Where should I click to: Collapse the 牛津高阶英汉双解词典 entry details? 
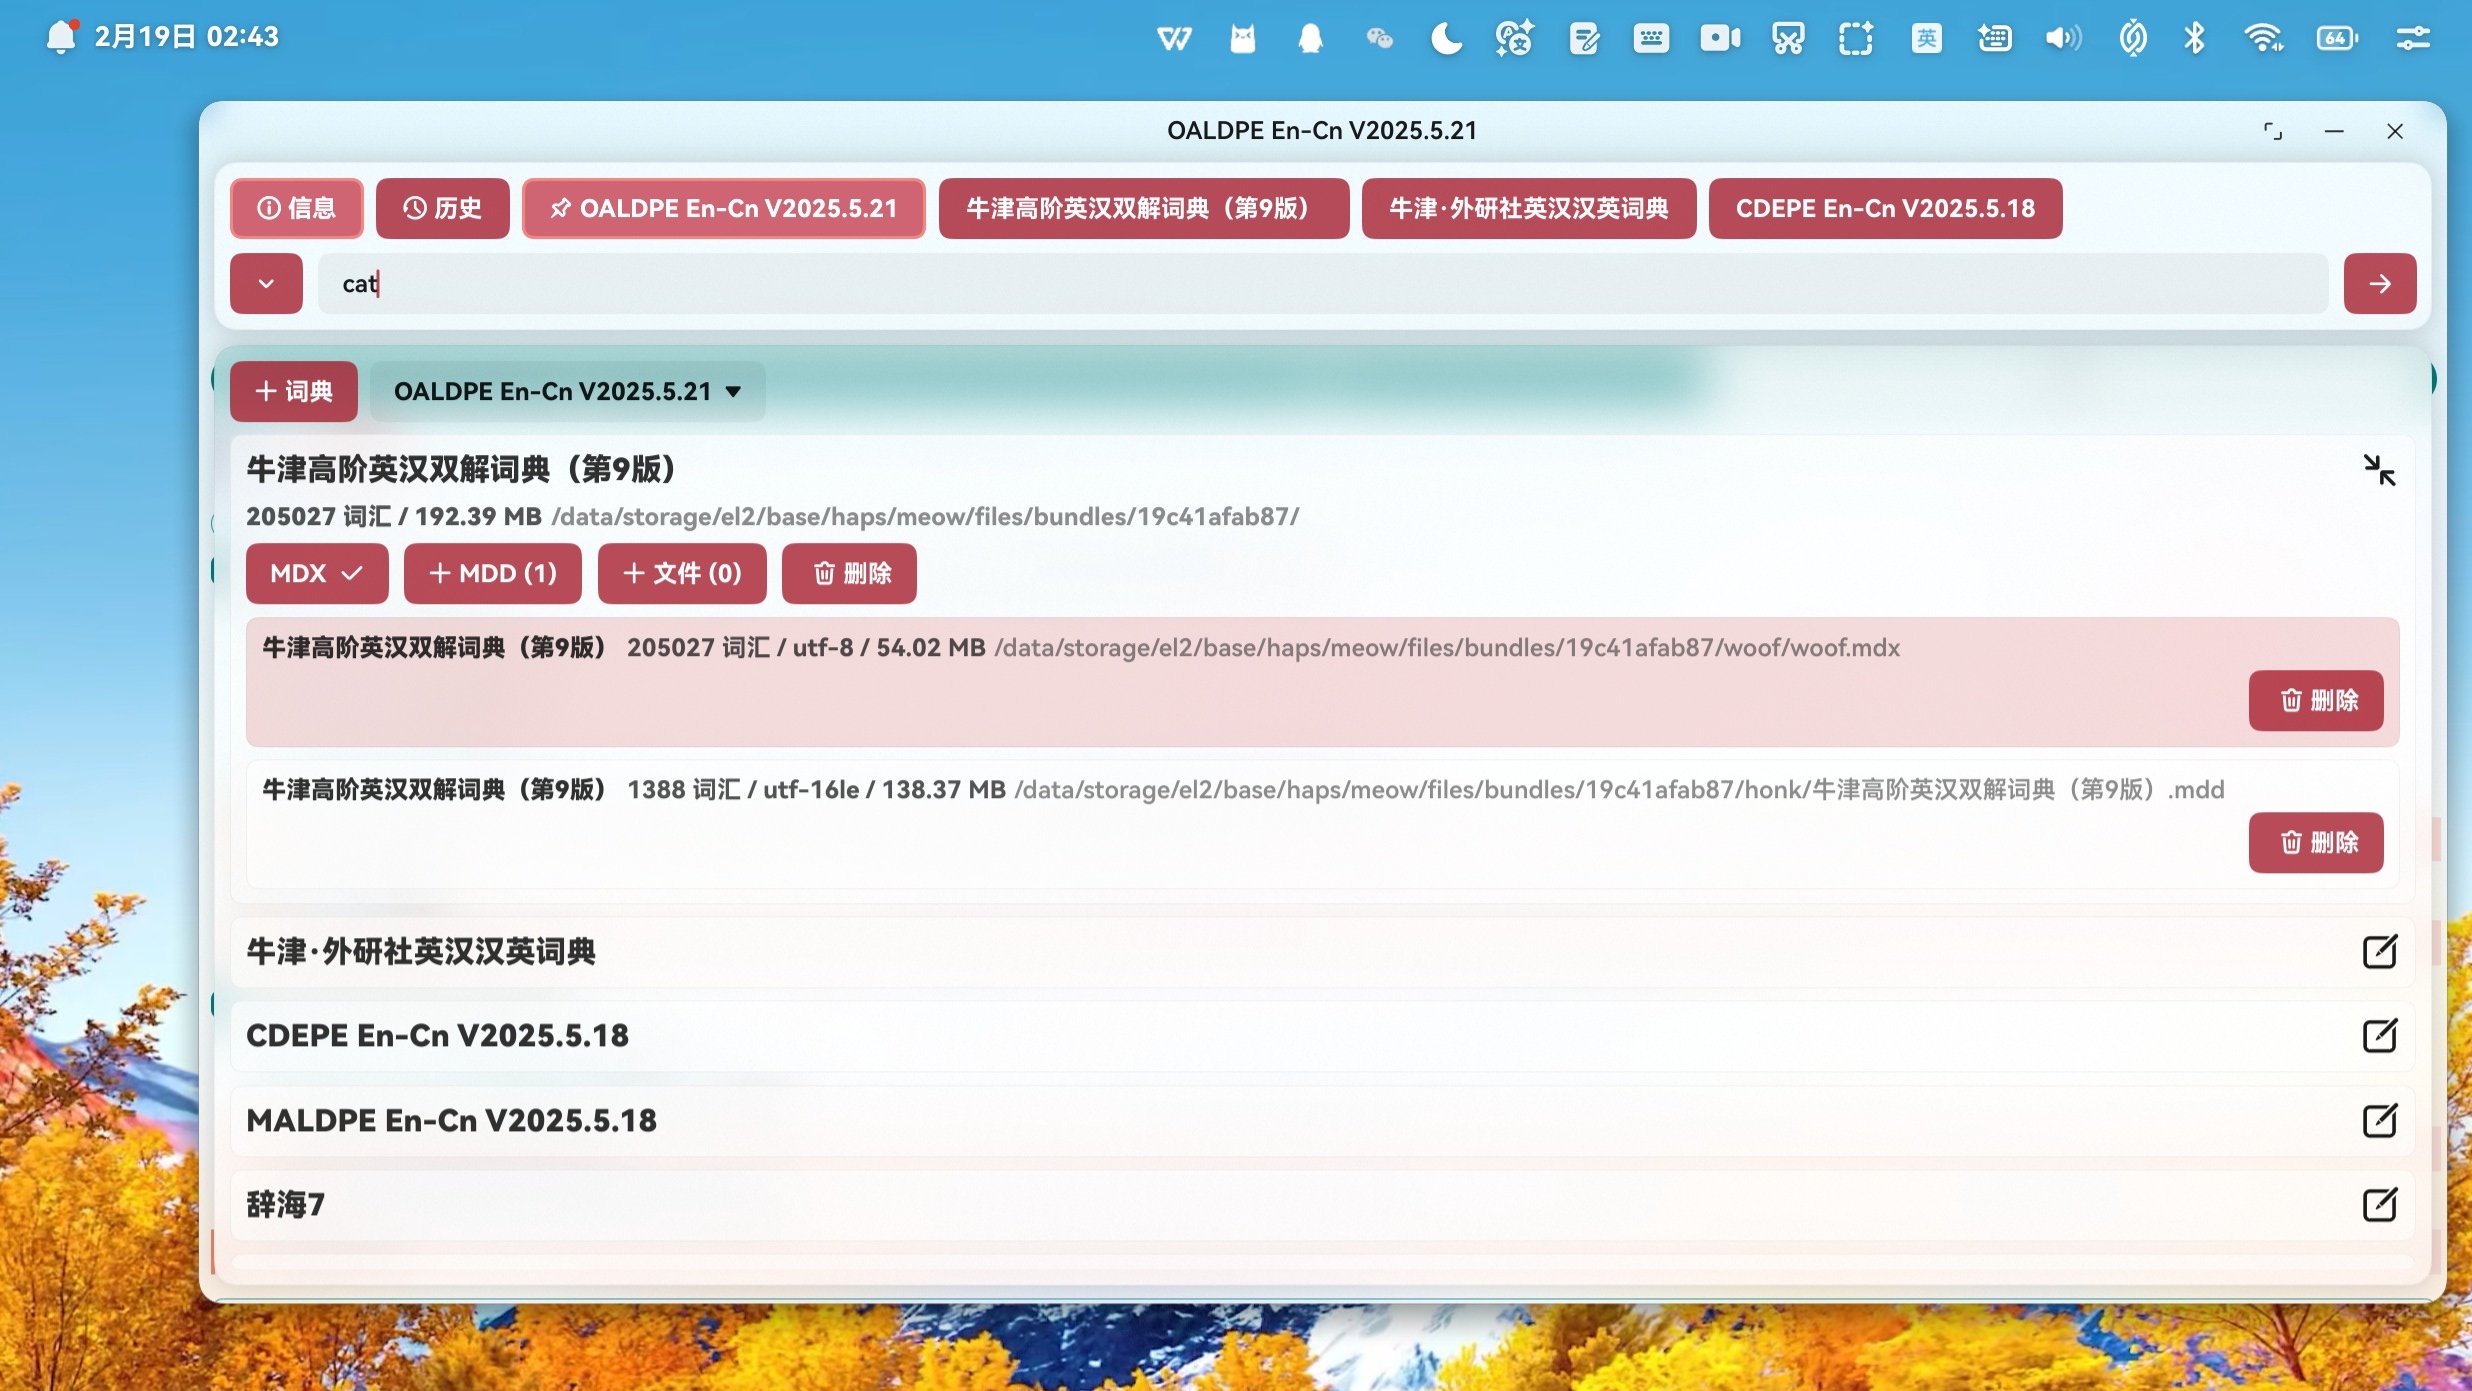click(x=2379, y=470)
